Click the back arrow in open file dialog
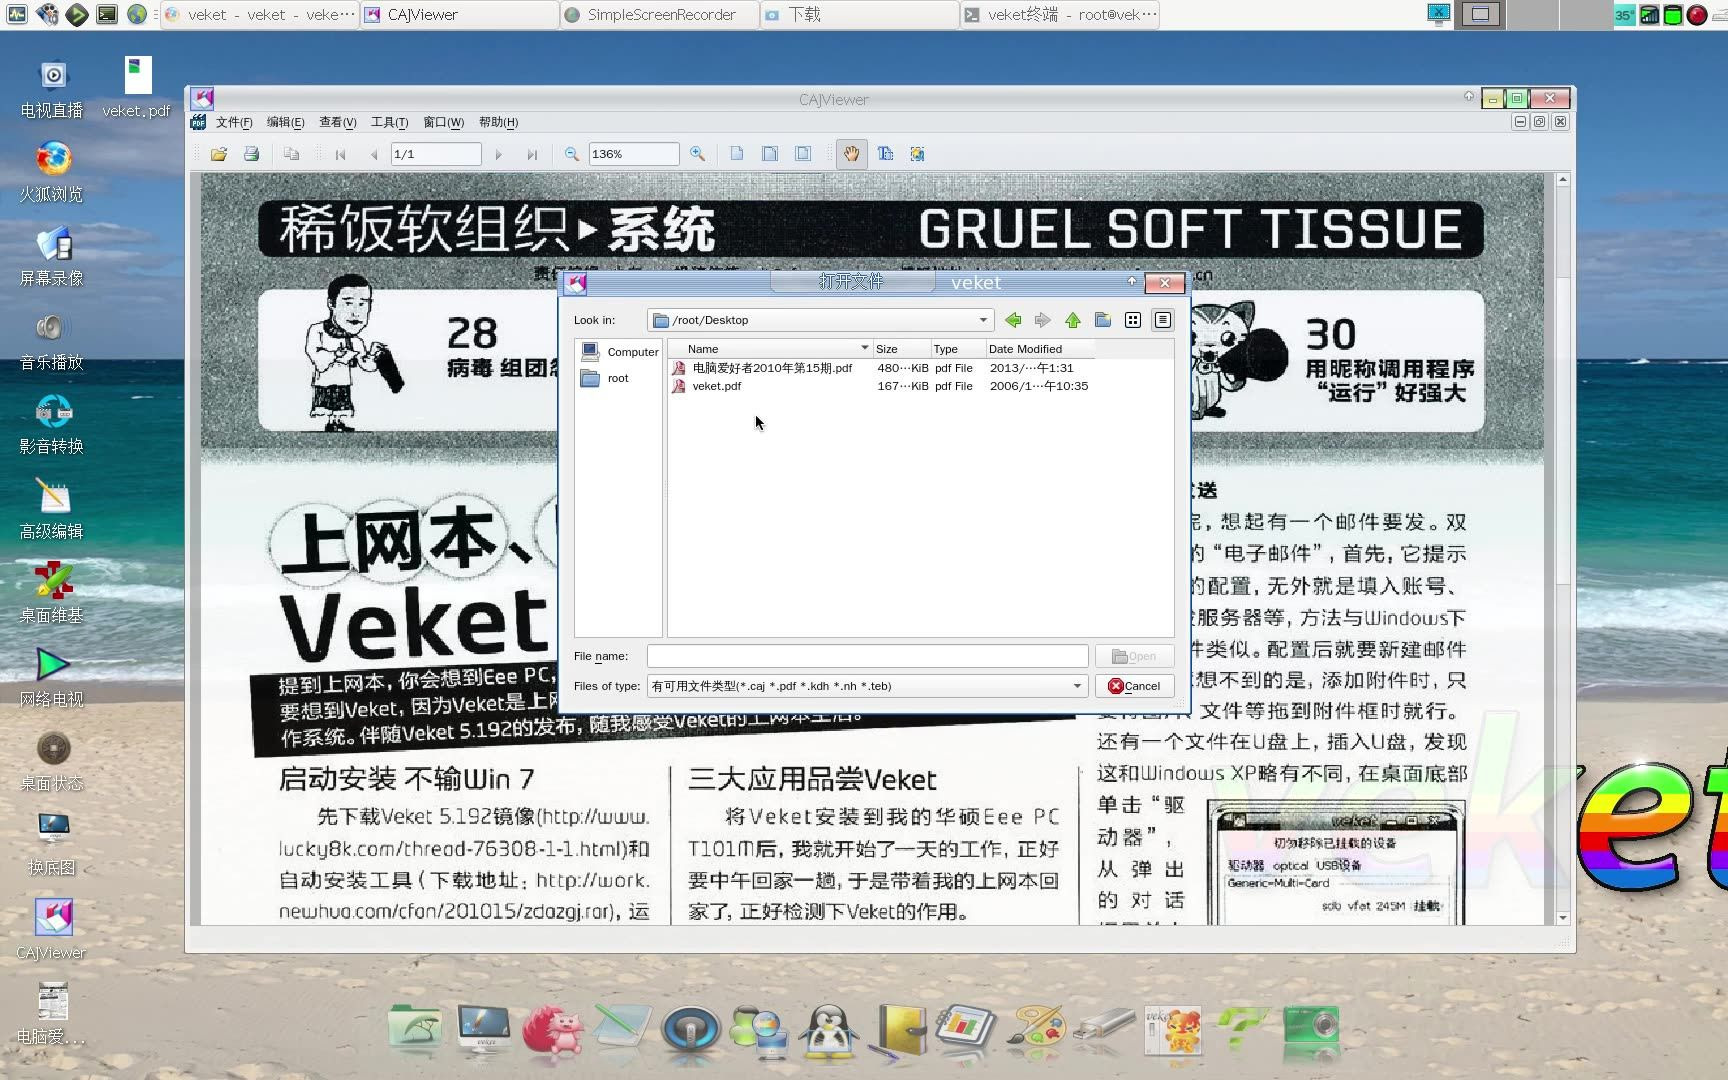The image size is (1728, 1080). [1013, 320]
